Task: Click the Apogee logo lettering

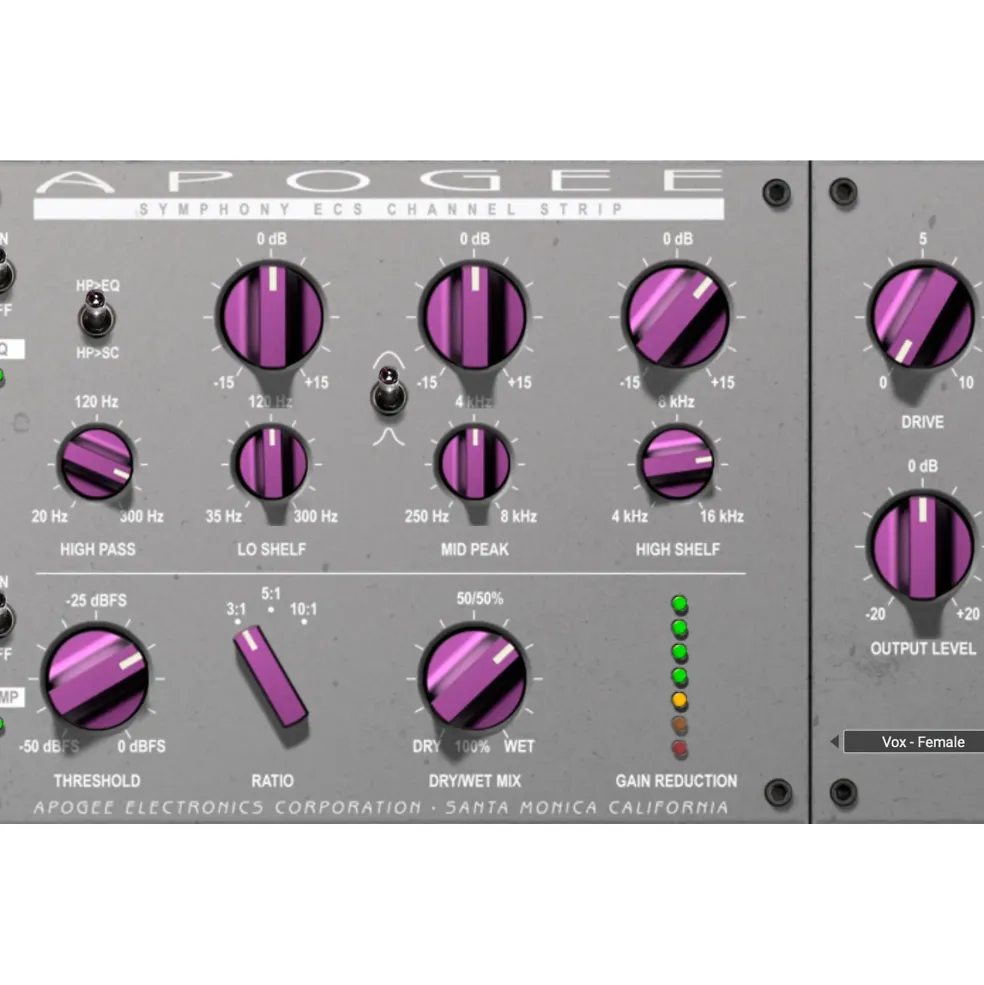Action: click(x=379, y=181)
